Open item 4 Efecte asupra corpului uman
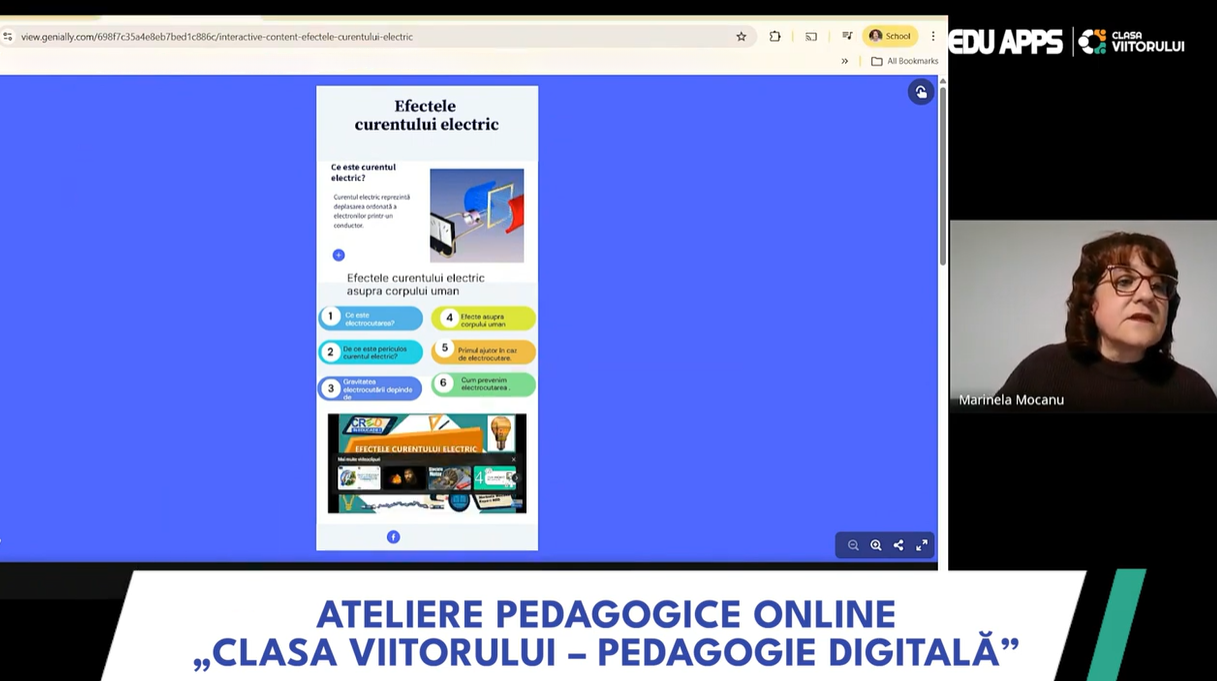The height and width of the screenshot is (681, 1217). 484,318
